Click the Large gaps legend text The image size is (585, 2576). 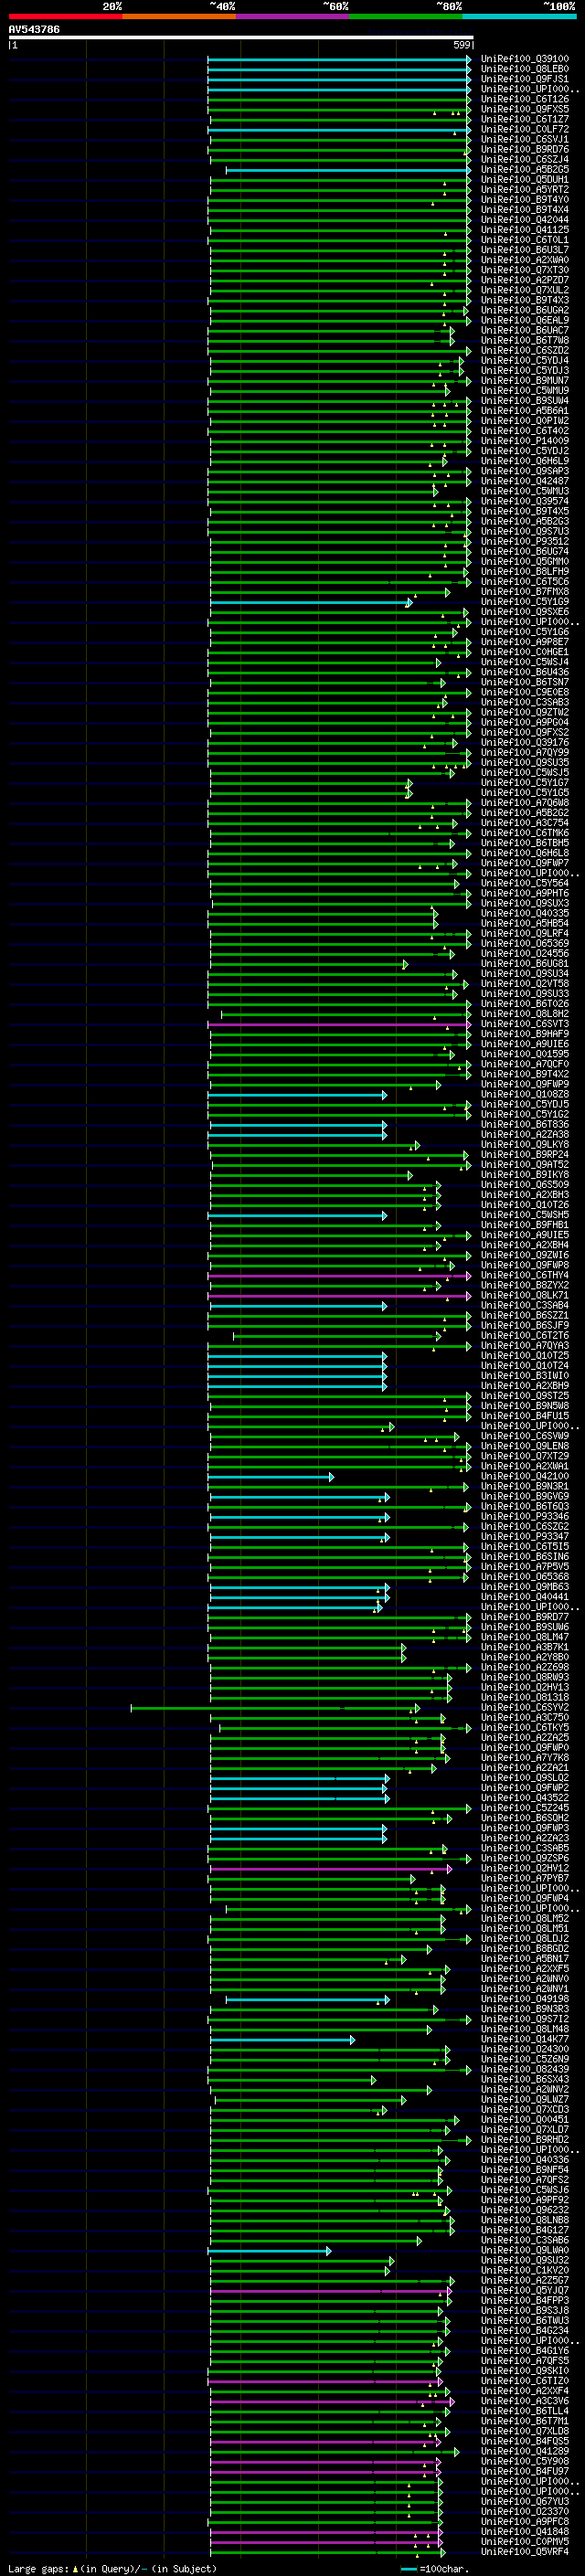112,2569
